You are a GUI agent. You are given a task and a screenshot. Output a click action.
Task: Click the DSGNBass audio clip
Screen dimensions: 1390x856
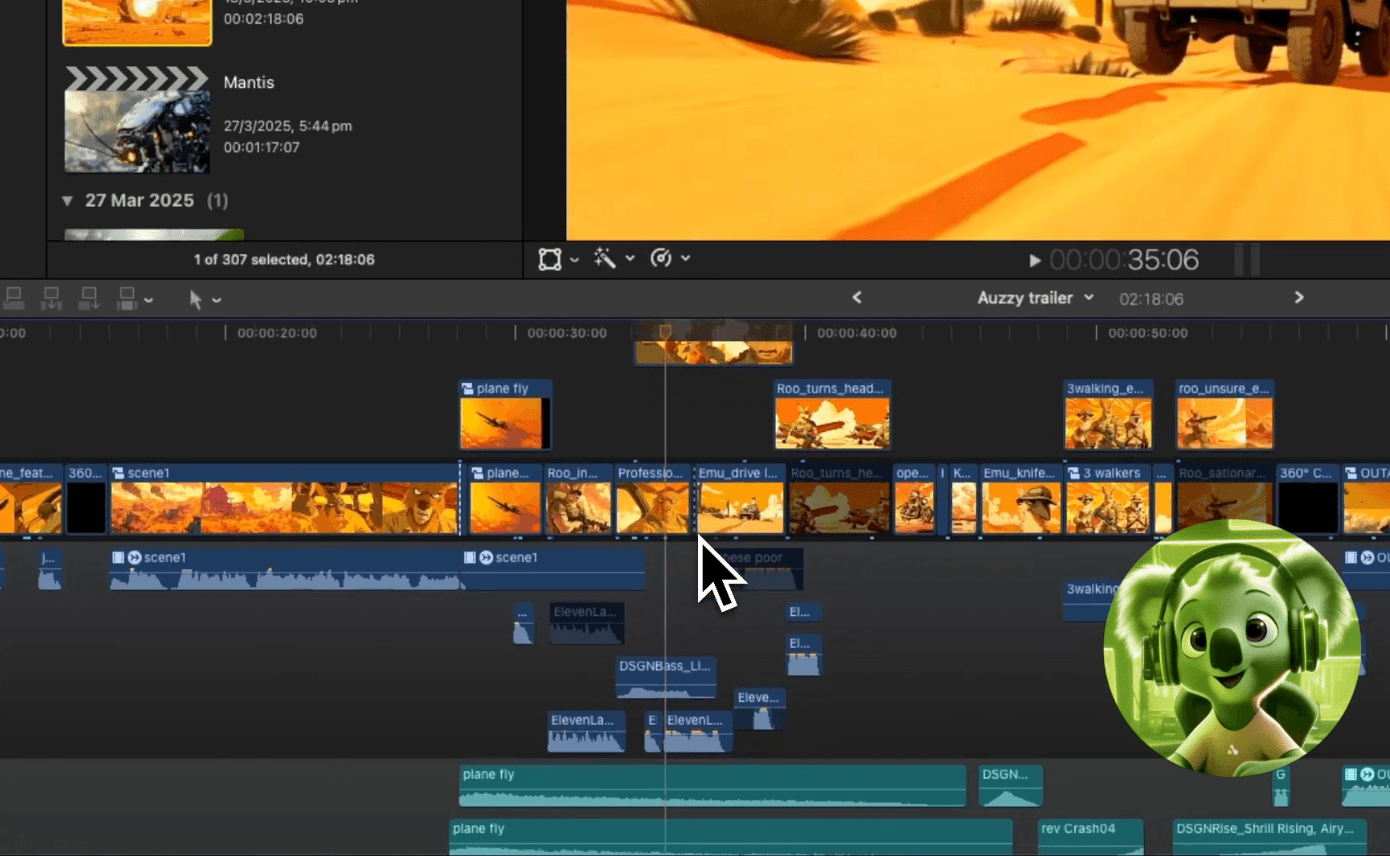(666, 676)
